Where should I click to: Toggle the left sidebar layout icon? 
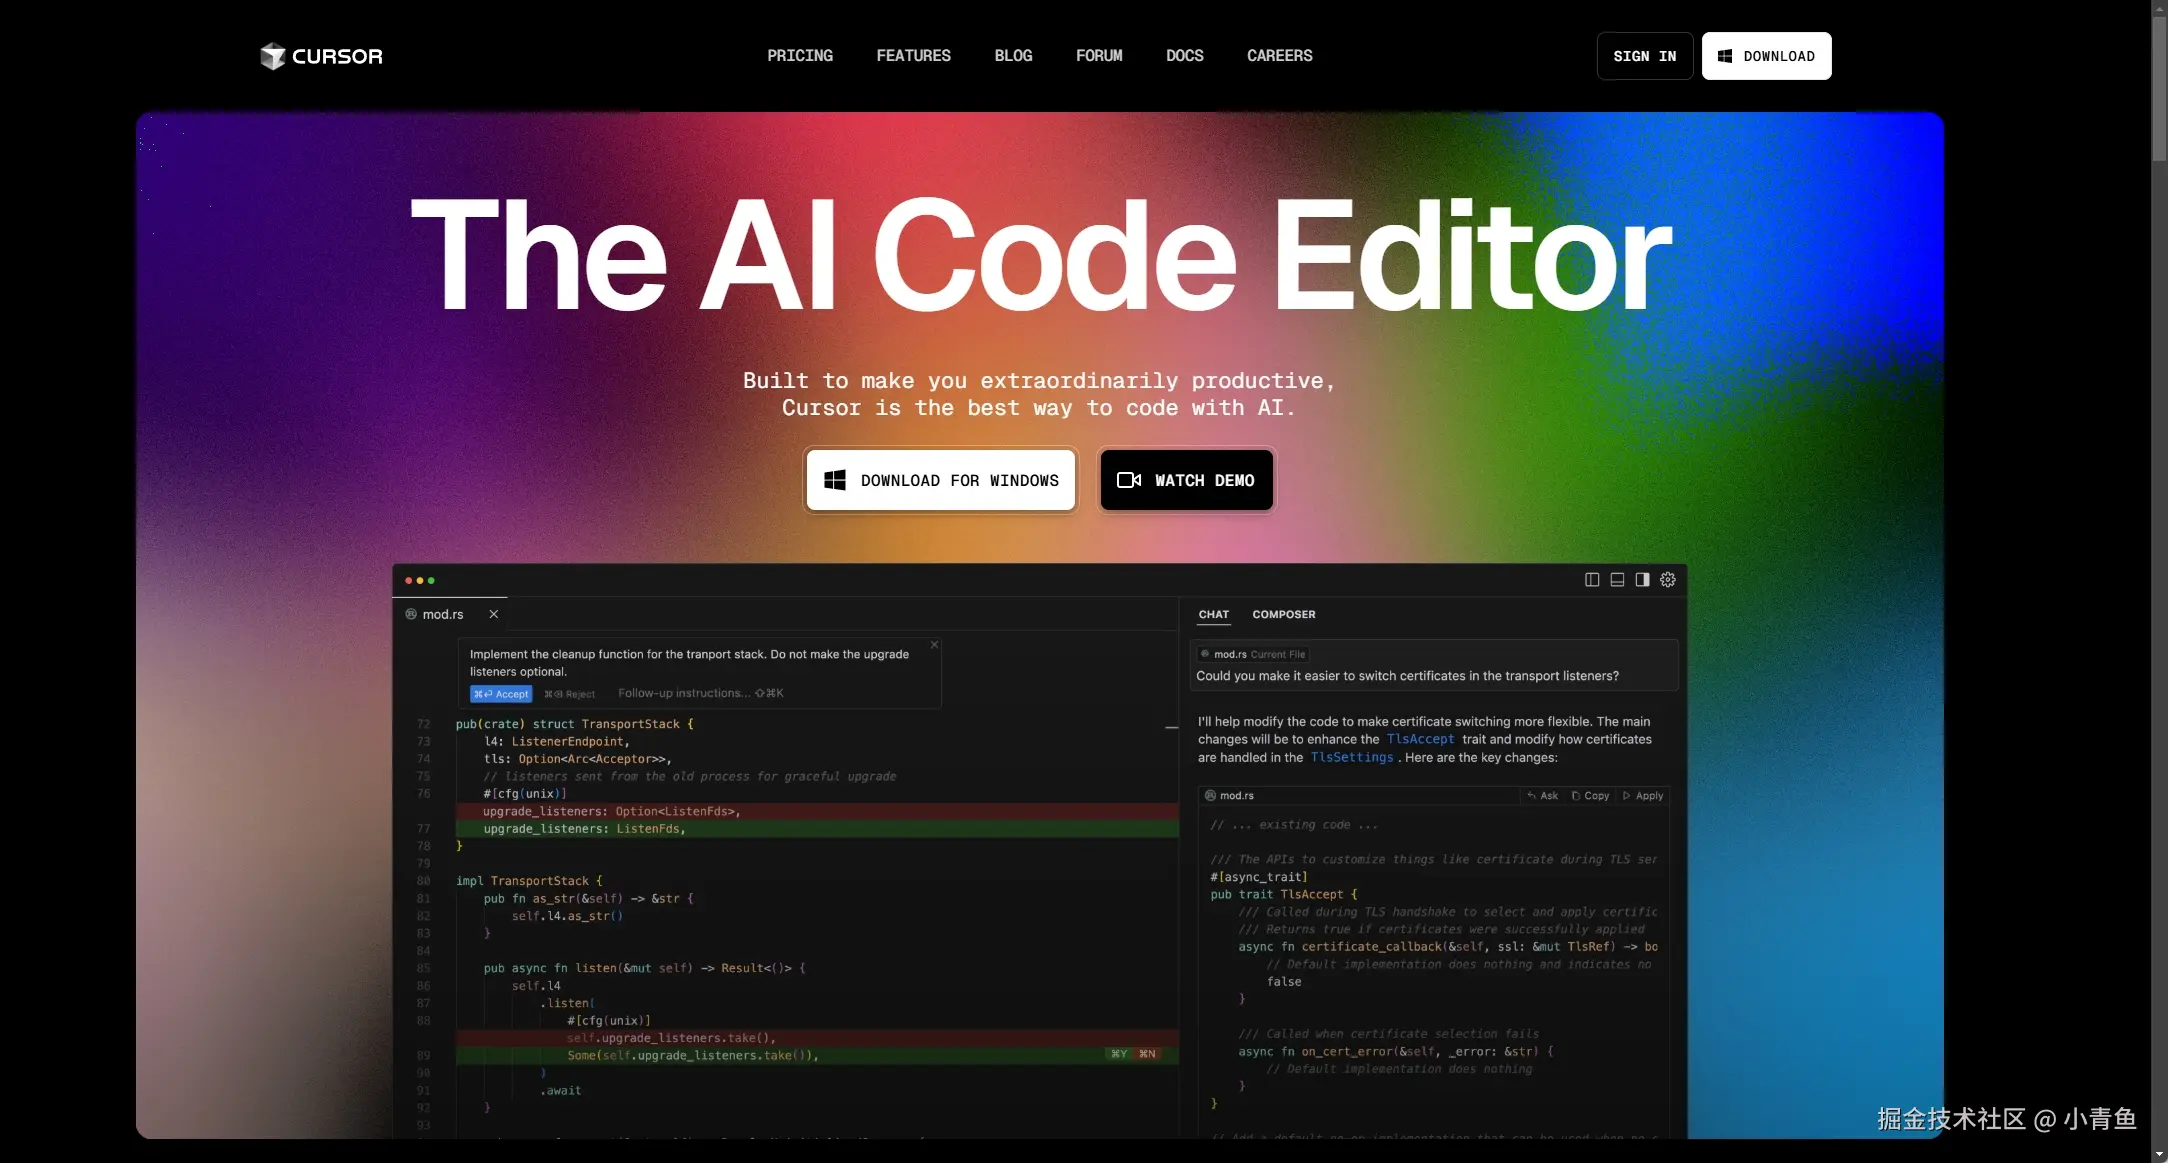pos(1592,580)
